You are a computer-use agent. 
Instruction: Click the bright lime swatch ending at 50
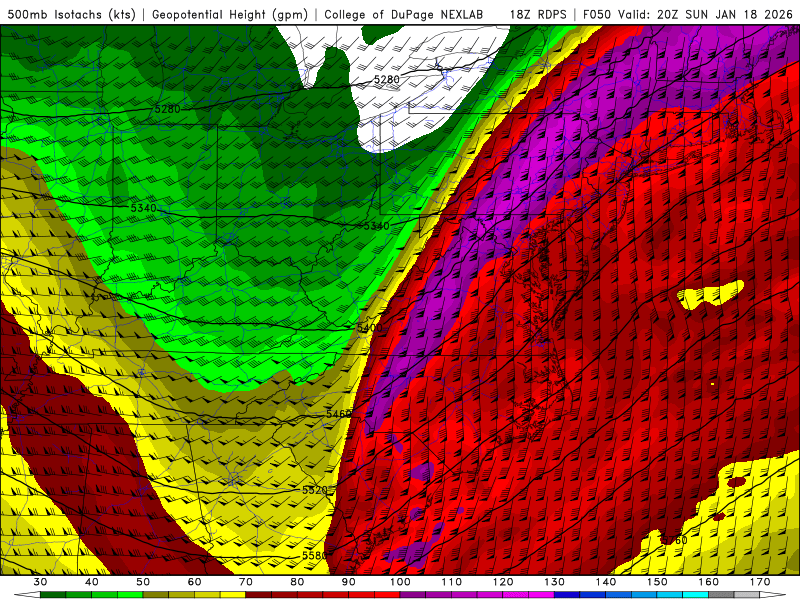point(130,595)
